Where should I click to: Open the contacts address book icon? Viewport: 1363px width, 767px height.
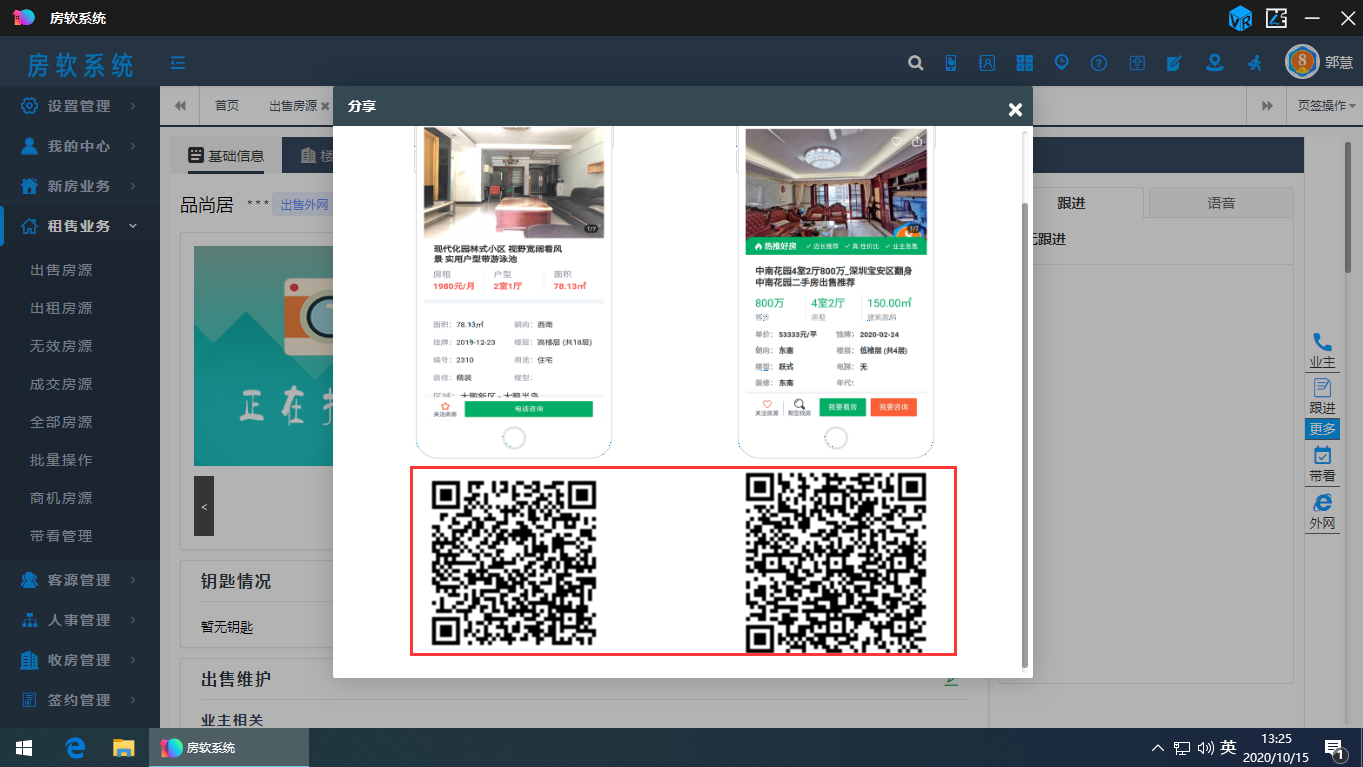point(987,63)
